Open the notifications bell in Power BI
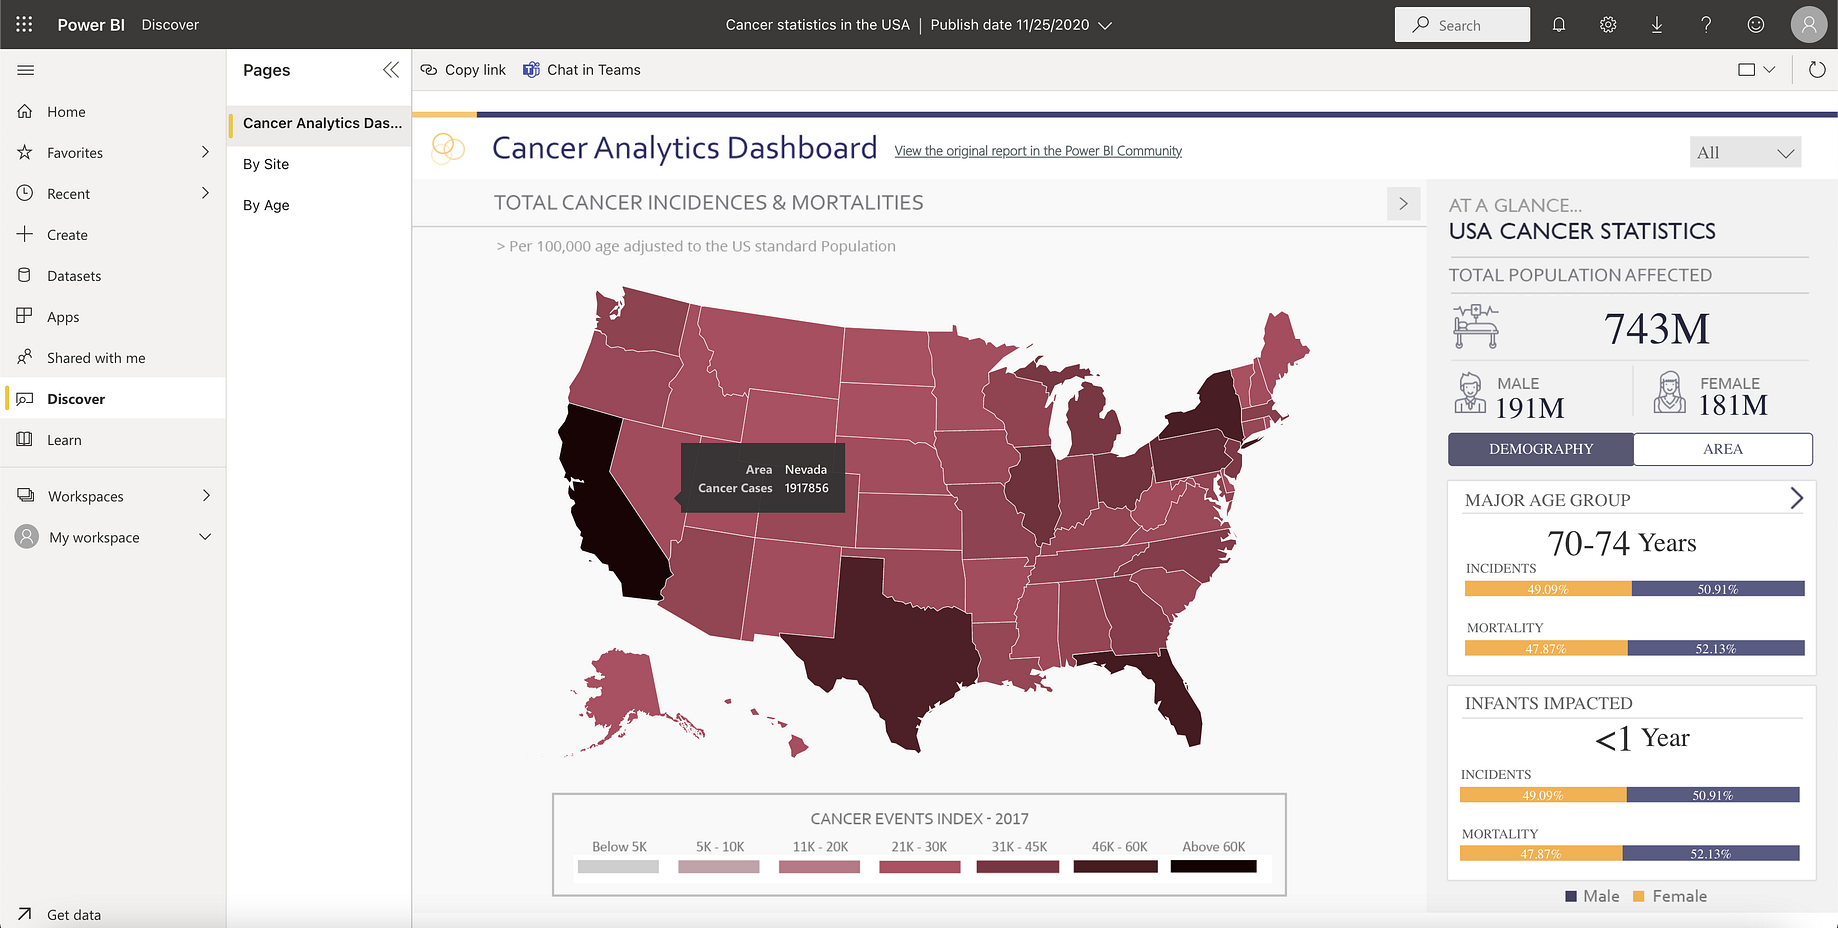This screenshot has width=1838, height=928. click(x=1558, y=24)
